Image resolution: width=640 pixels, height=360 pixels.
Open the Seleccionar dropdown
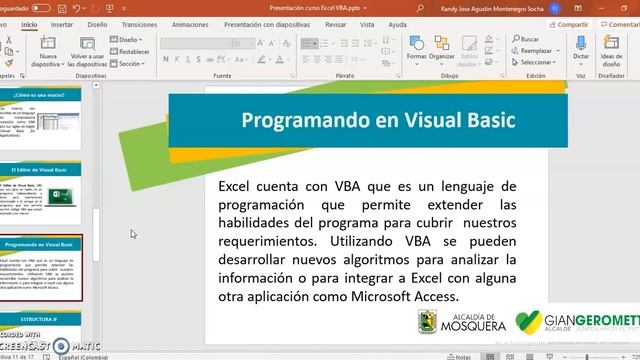pyautogui.click(x=534, y=62)
